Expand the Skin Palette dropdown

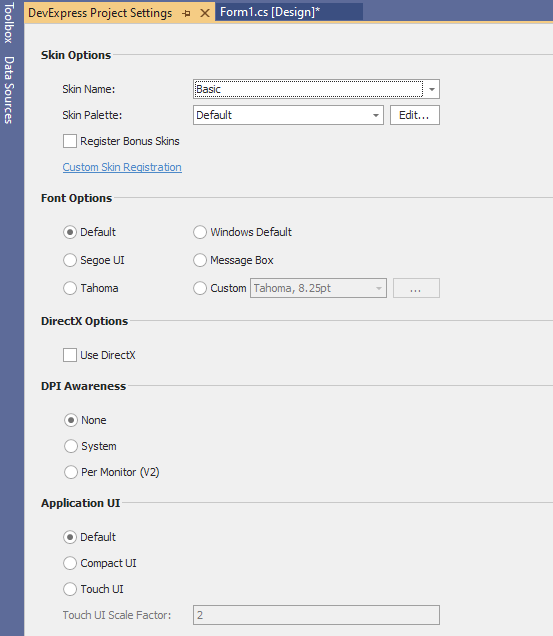[376, 115]
